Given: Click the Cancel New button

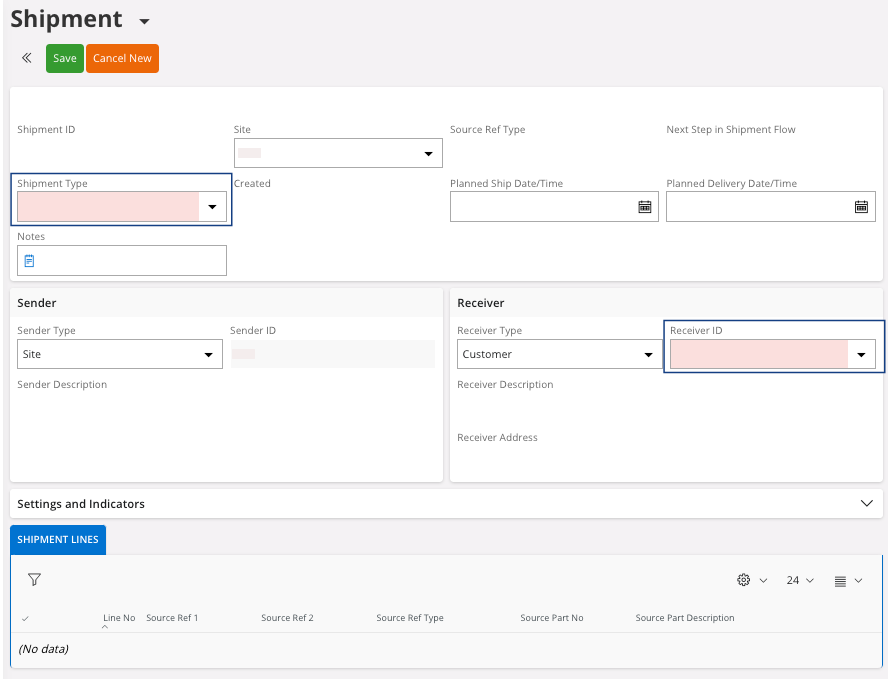Looking at the screenshot, I should [x=122, y=58].
